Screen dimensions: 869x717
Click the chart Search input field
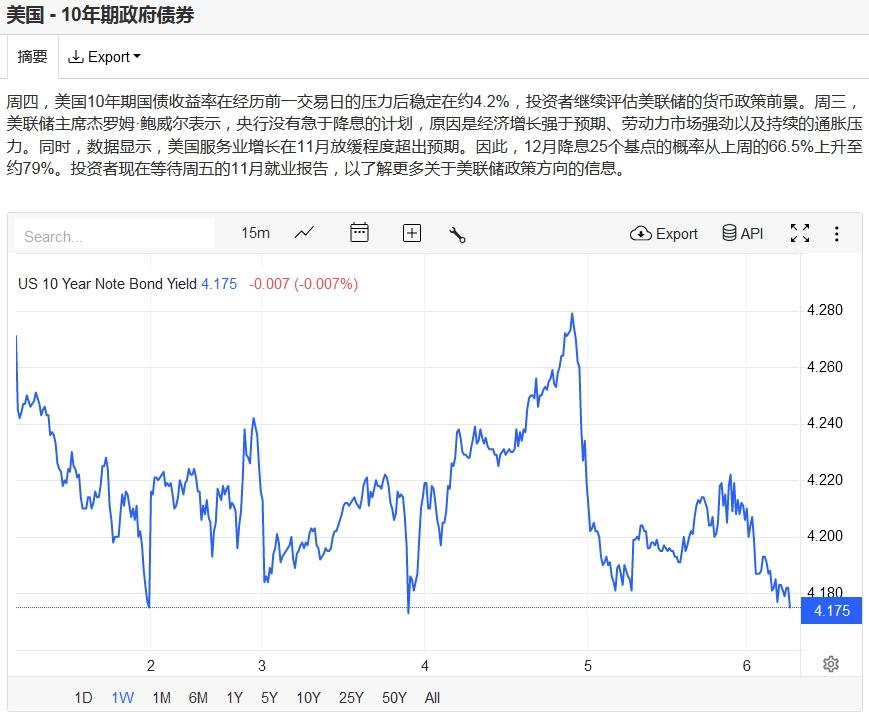point(114,234)
